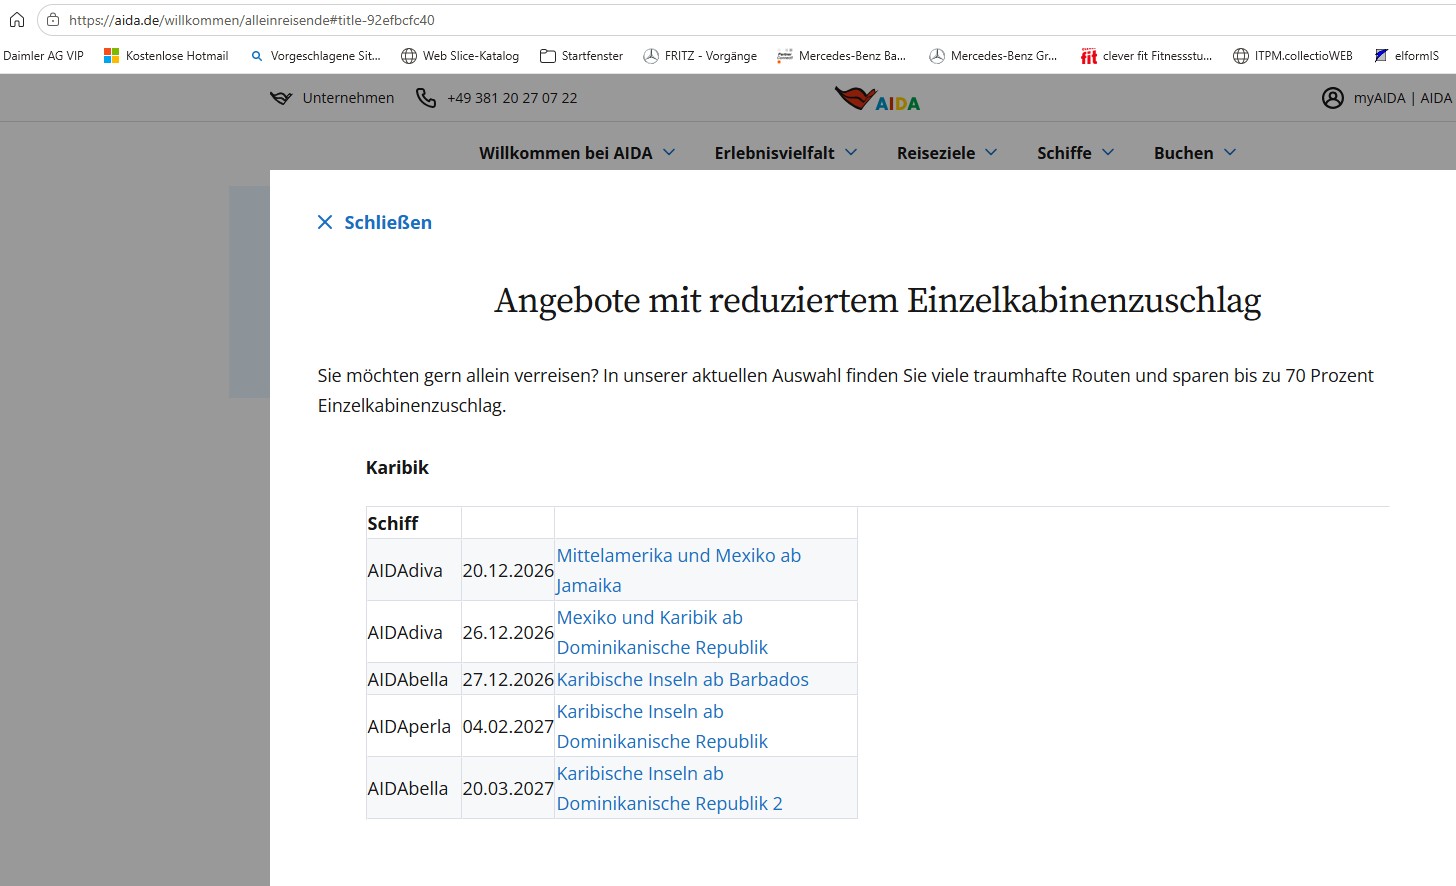
Task: Open the Mercedes-Benz Ba... bookmark
Action: [x=841, y=56]
